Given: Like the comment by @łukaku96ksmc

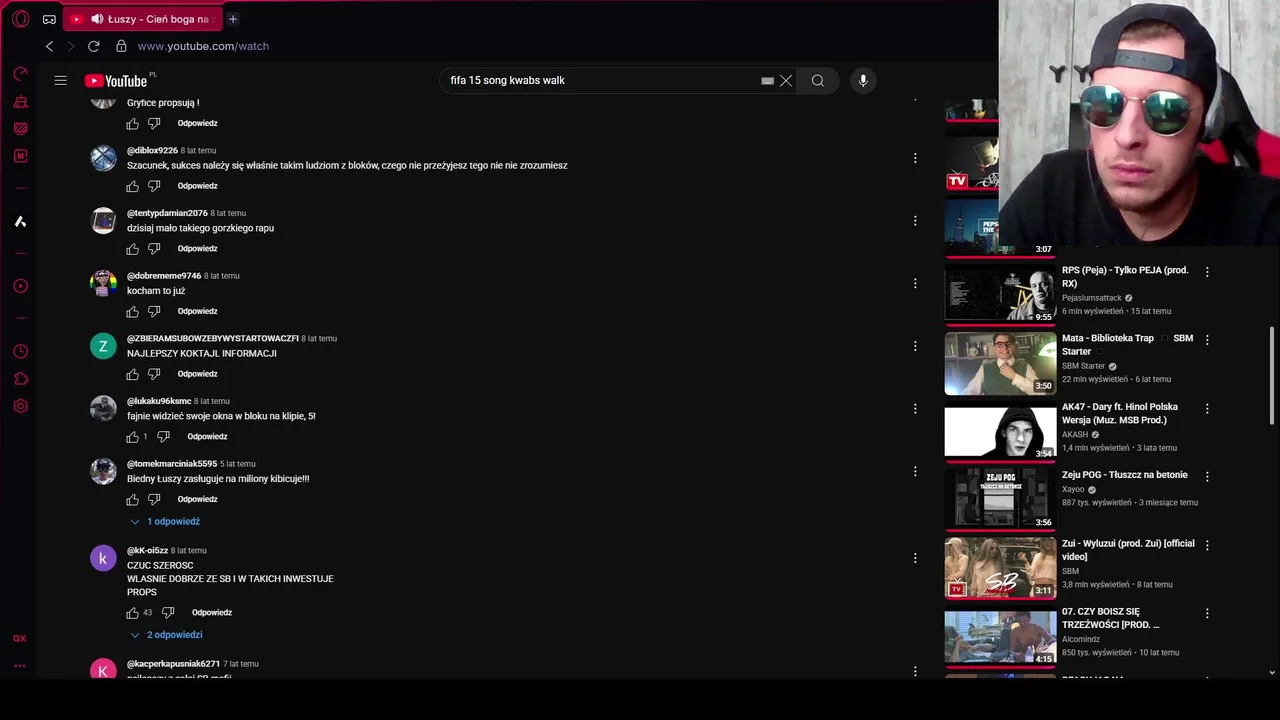Looking at the screenshot, I should (132, 437).
